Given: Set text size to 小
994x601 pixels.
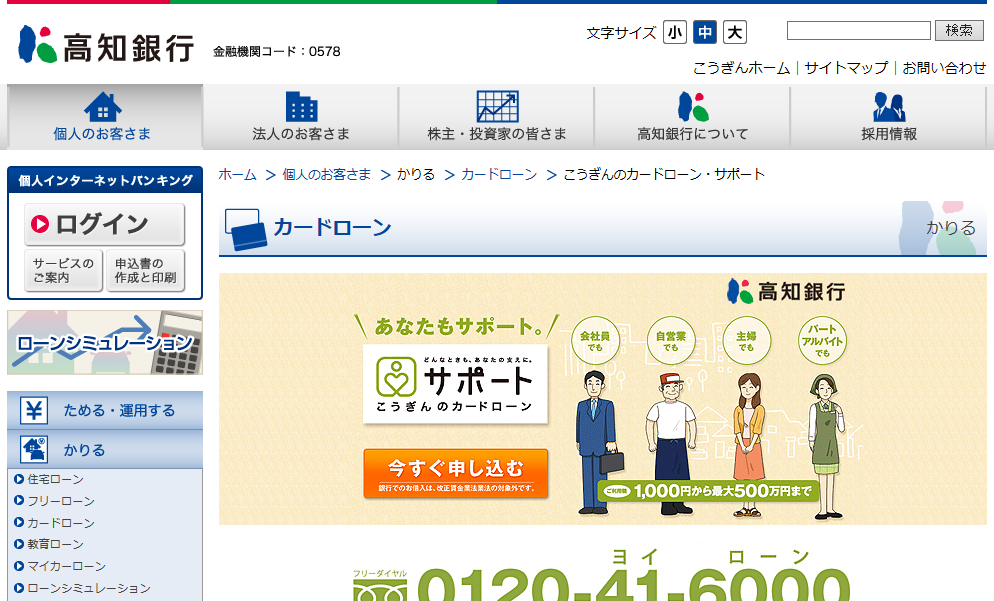Looking at the screenshot, I should click(675, 32).
